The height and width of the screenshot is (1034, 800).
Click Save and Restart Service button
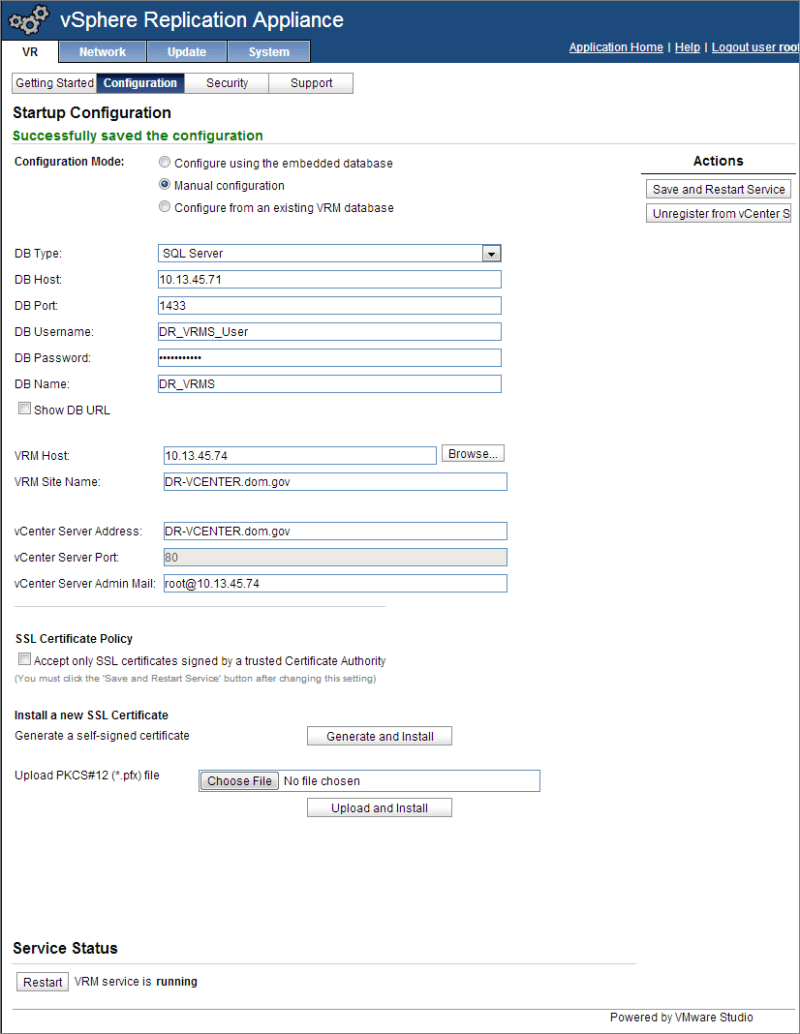[718, 189]
